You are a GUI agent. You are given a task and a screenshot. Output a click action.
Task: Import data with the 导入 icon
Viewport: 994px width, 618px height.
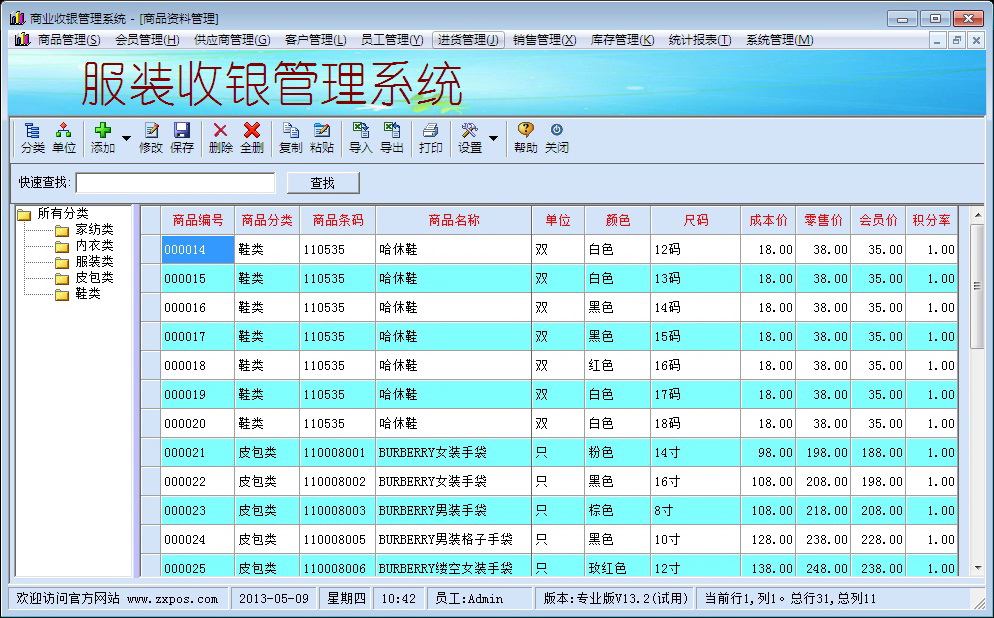click(x=360, y=138)
